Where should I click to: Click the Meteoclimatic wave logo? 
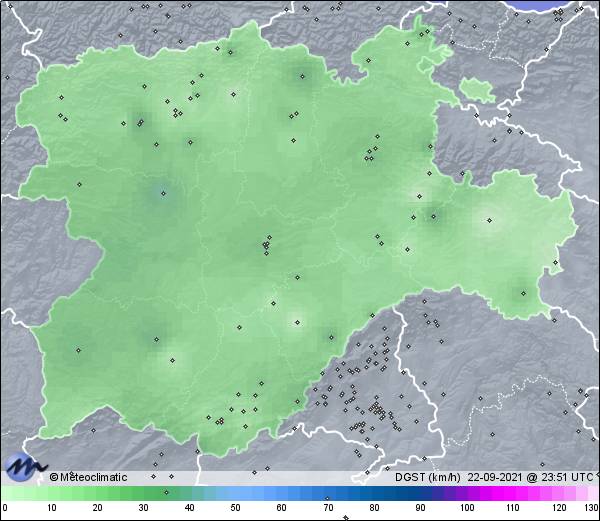pyautogui.click(x=25, y=466)
